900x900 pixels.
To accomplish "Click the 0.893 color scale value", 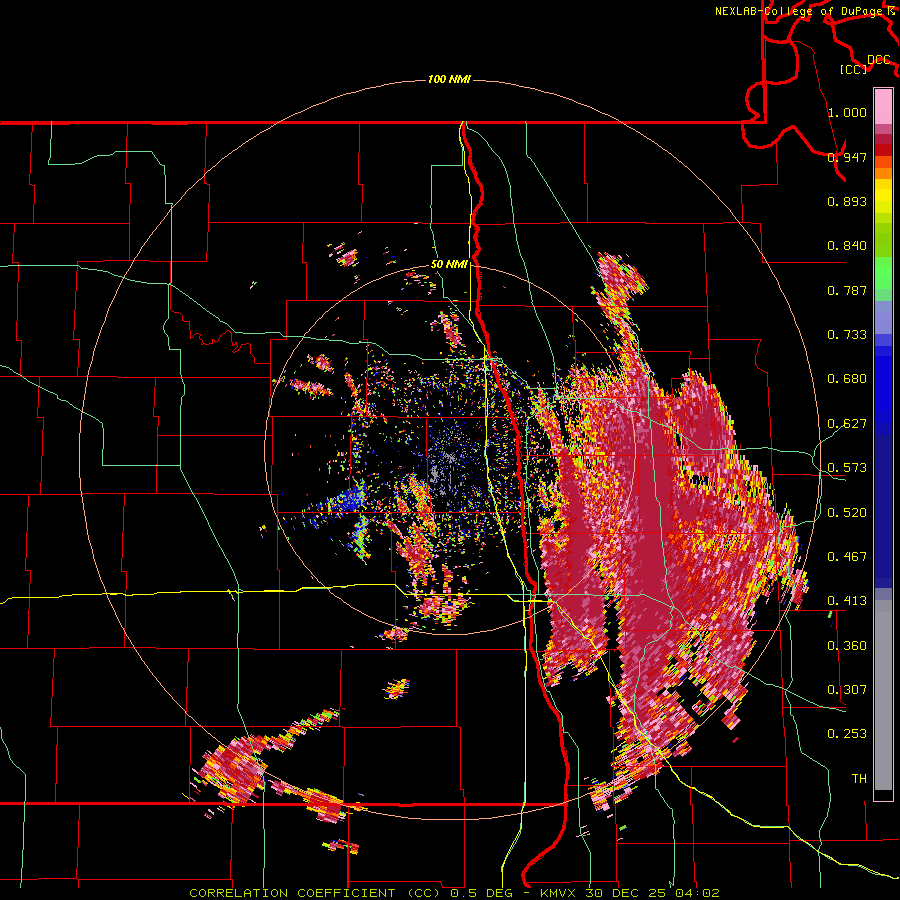I will (847, 201).
